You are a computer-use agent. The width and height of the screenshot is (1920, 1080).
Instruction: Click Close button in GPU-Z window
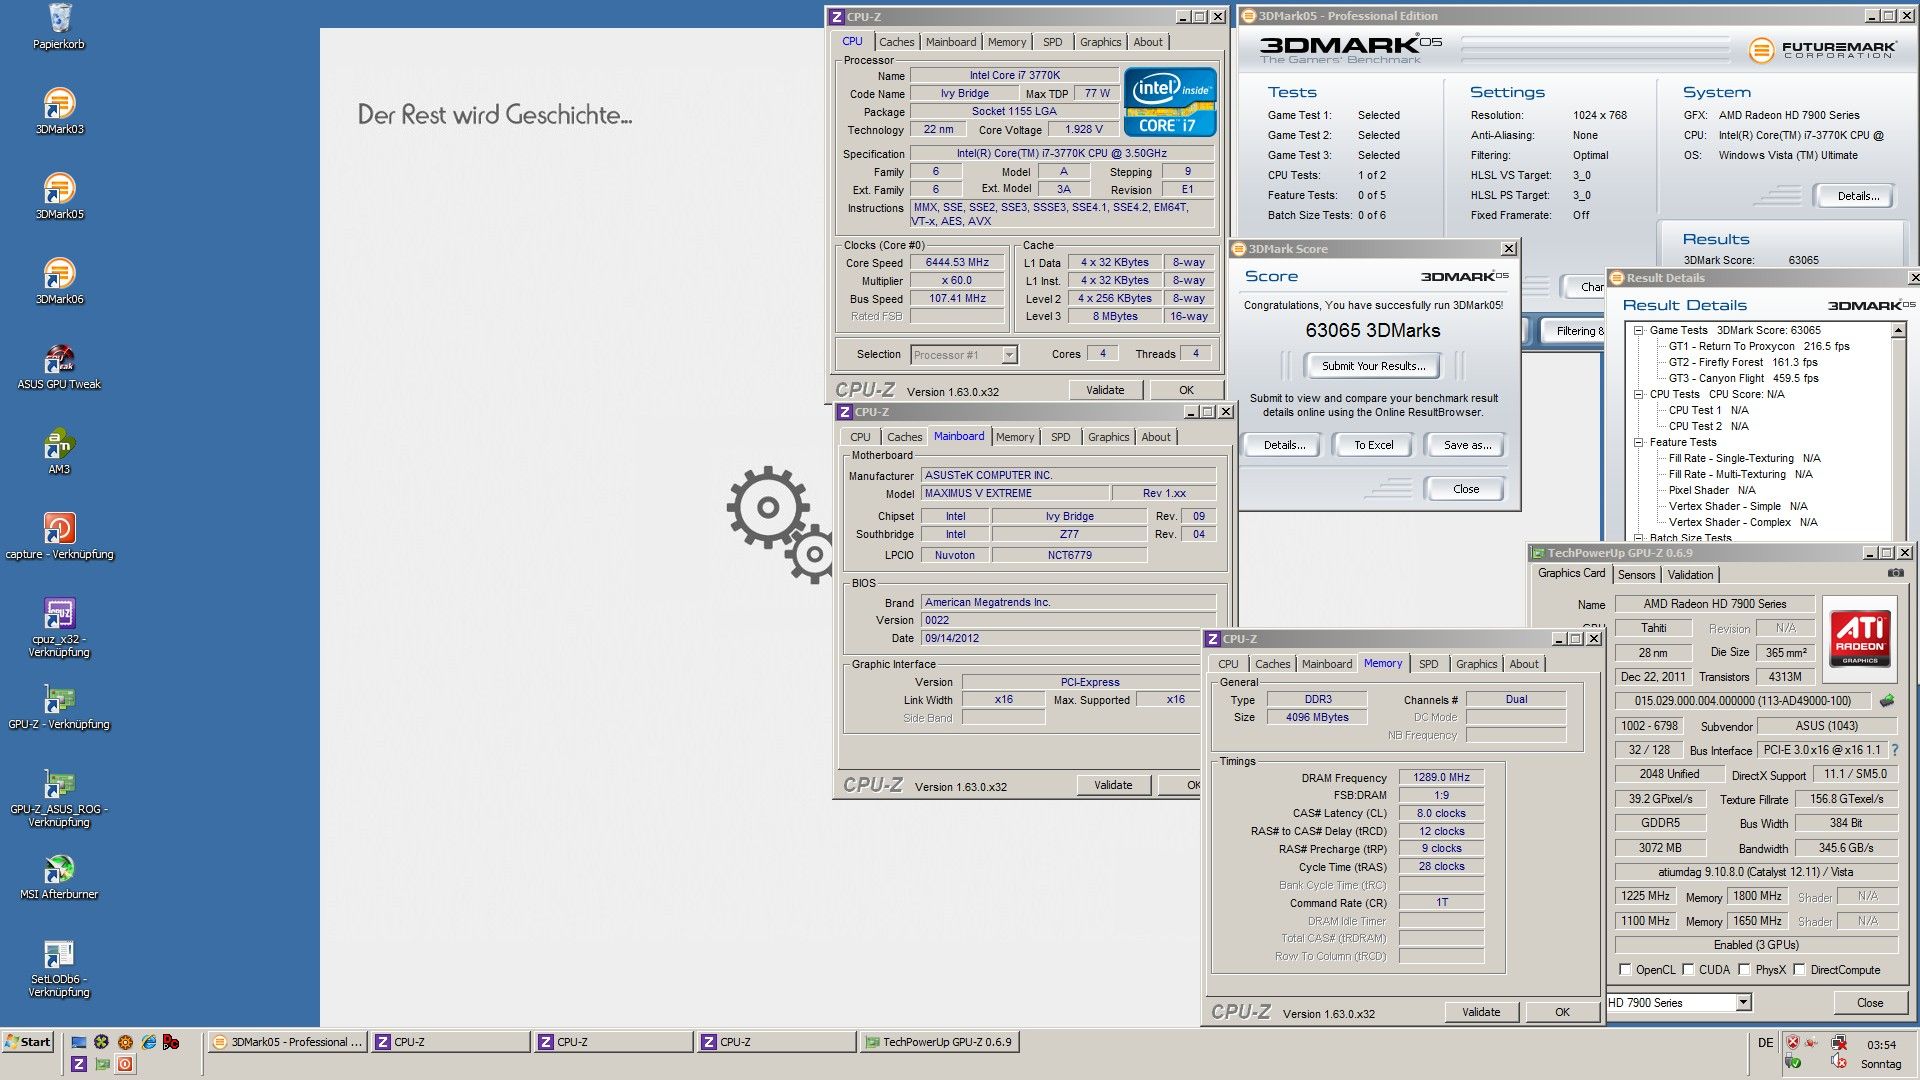point(1869,1002)
